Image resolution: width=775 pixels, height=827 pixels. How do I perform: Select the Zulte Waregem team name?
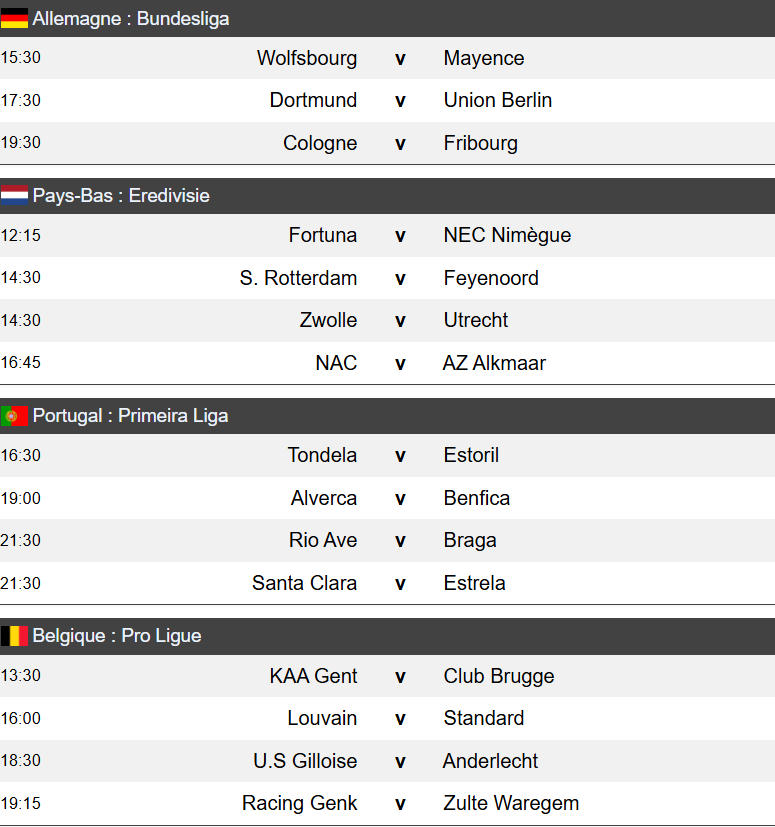511,803
